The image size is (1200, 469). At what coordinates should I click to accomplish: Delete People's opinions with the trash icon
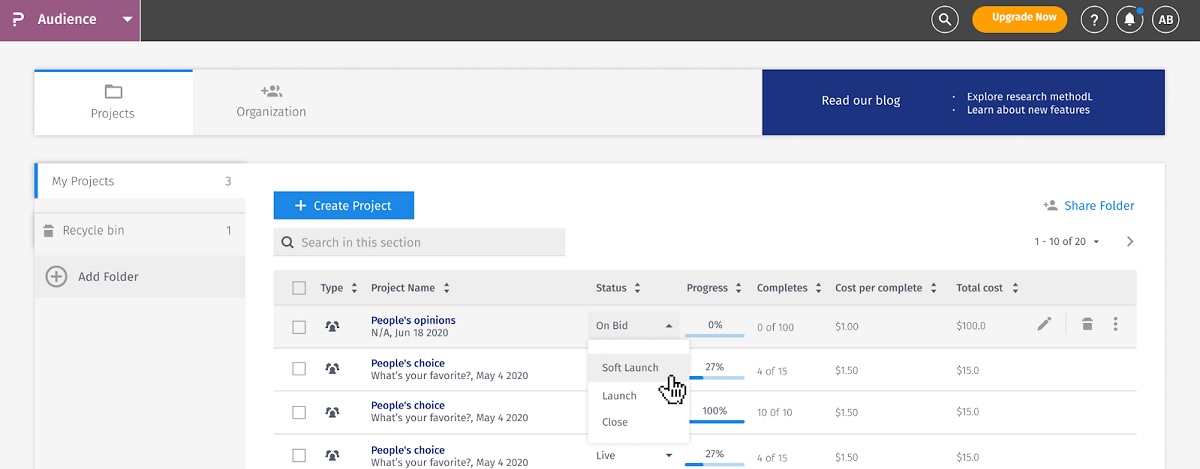tap(1087, 324)
